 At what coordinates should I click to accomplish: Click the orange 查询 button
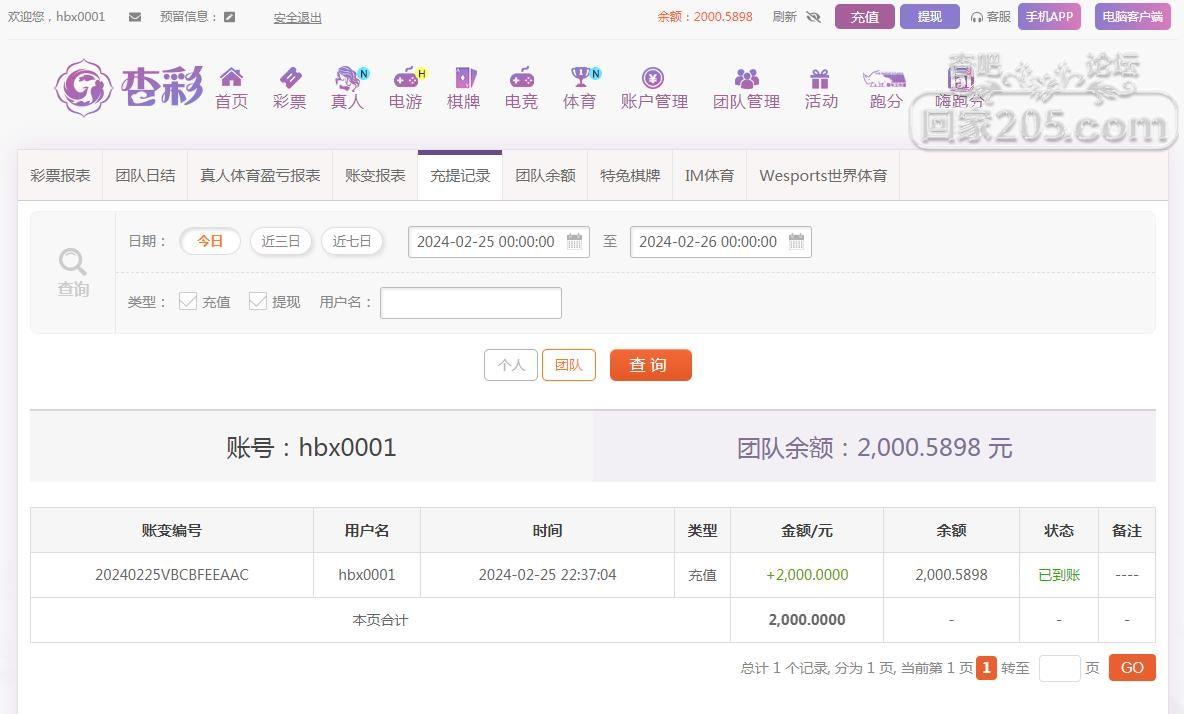pyautogui.click(x=650, y=365)
